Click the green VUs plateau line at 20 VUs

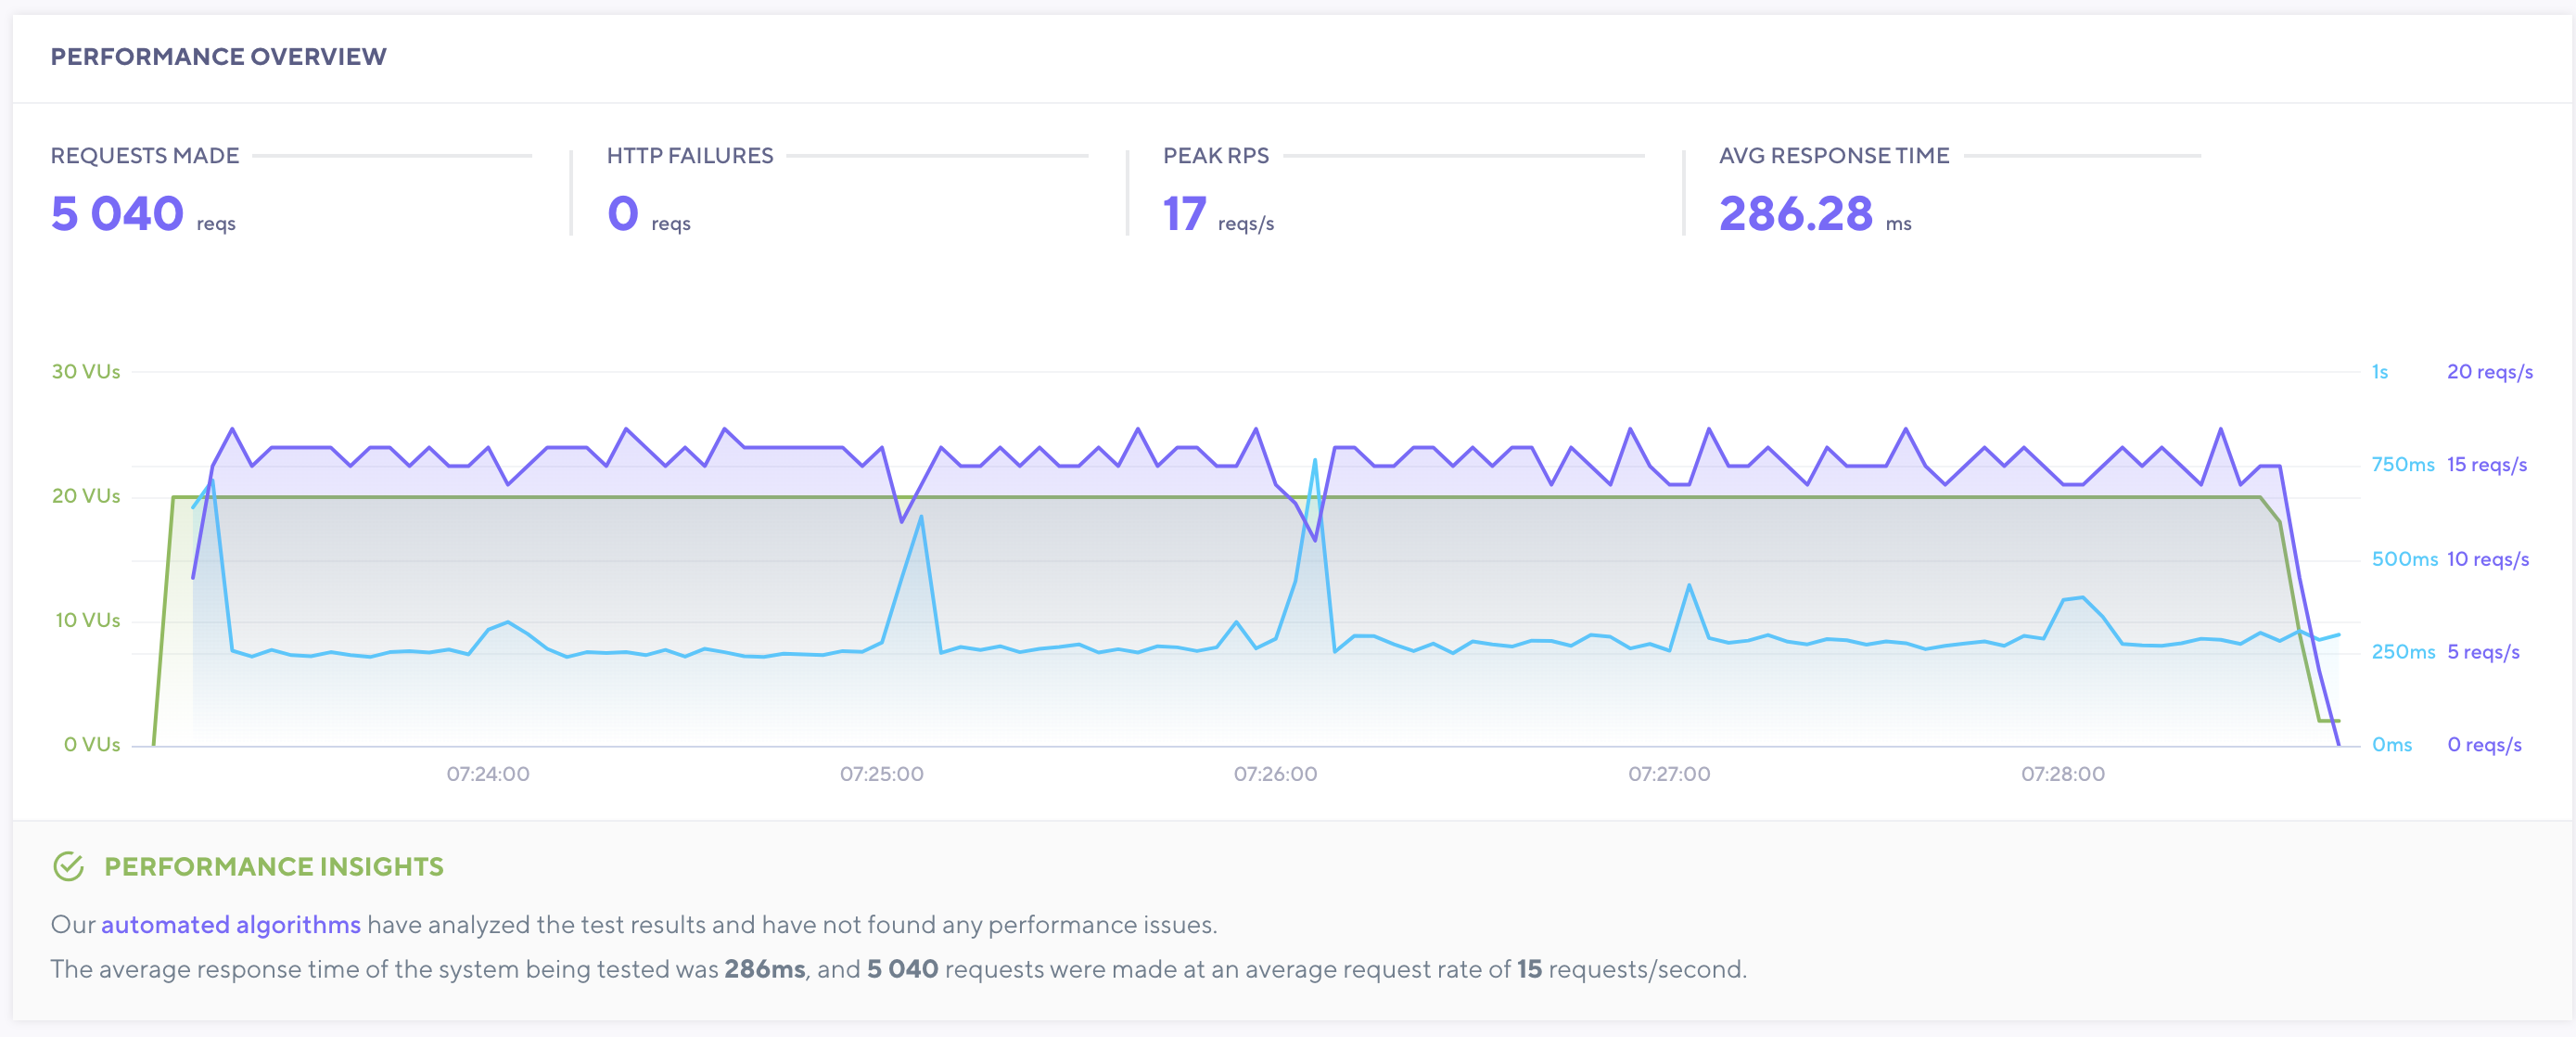[x=700, y=496]
